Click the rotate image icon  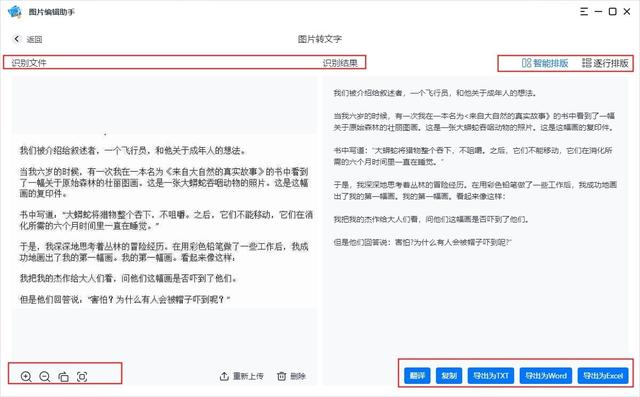click(63, 376)
